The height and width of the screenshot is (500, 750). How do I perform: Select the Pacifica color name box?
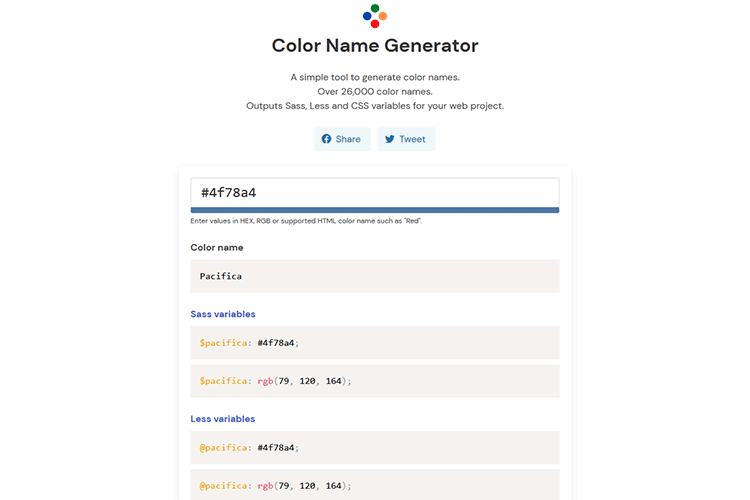[374, 276]
